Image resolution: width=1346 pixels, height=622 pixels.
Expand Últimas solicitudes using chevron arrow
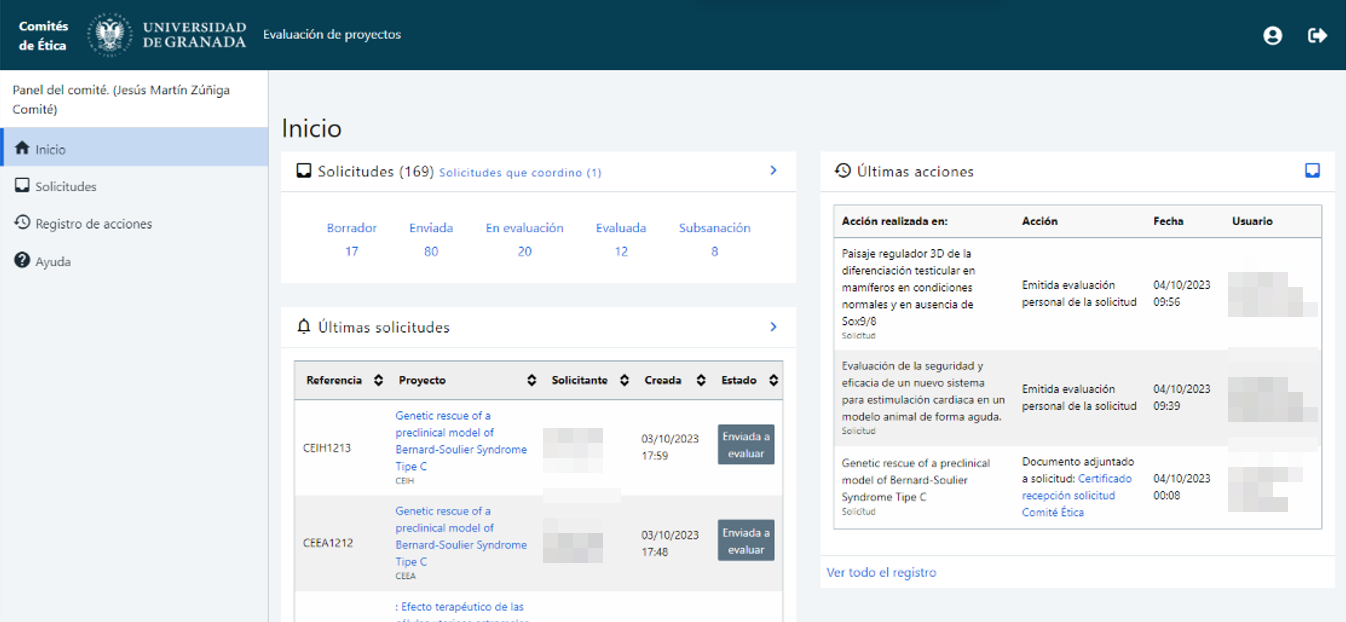(773, 327)
